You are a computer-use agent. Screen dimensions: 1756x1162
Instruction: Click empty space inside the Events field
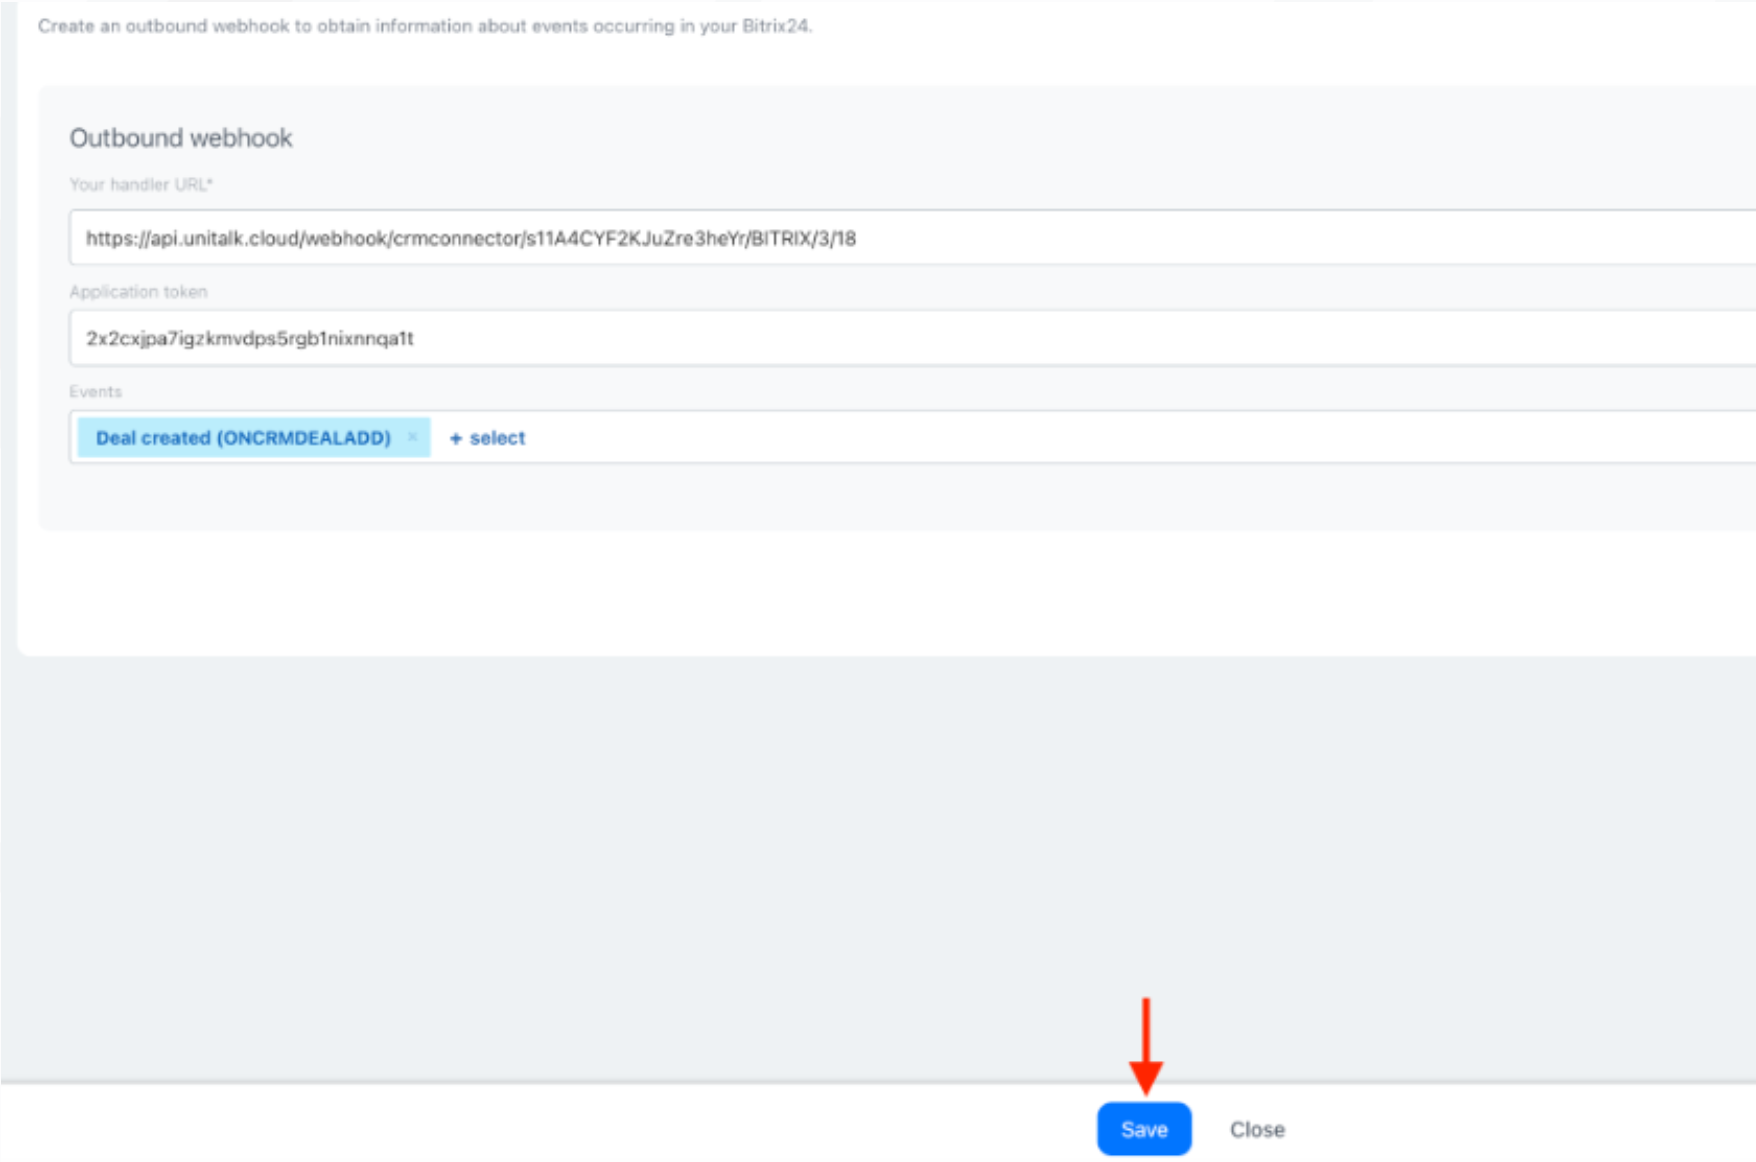pyautogui.click(x=1100, y=437)
